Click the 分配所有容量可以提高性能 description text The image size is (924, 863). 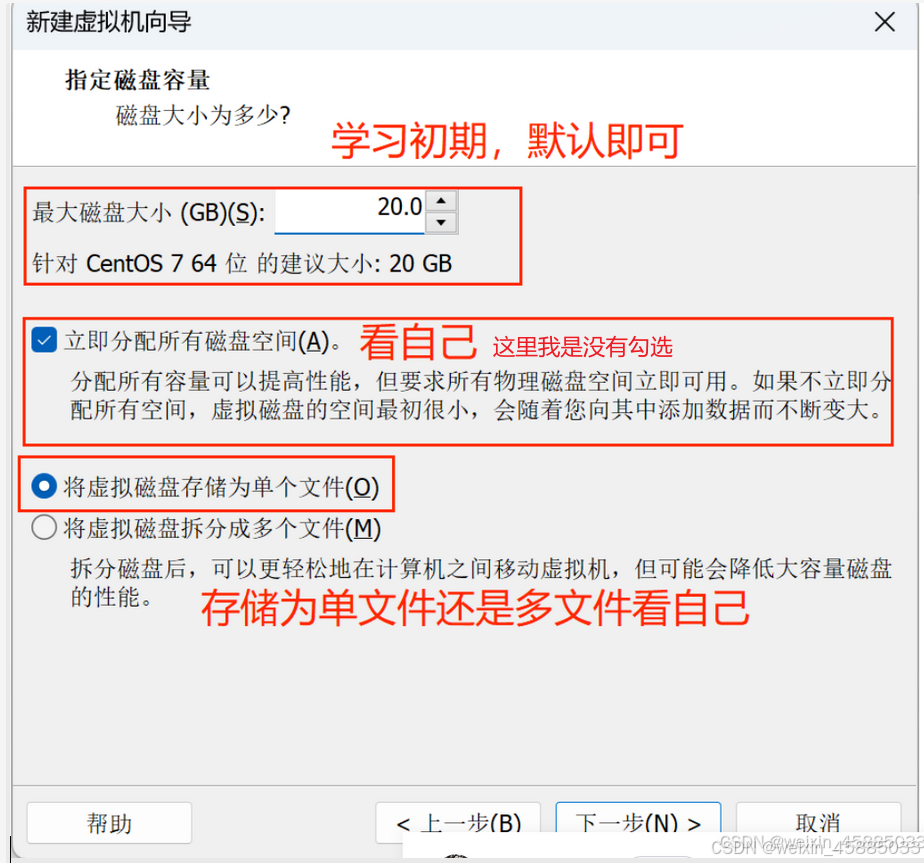[x=480, y=396]
